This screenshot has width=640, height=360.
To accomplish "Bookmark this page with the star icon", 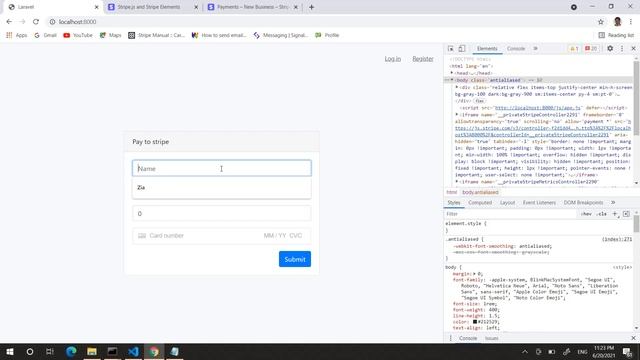I will (x=600, y=22).
